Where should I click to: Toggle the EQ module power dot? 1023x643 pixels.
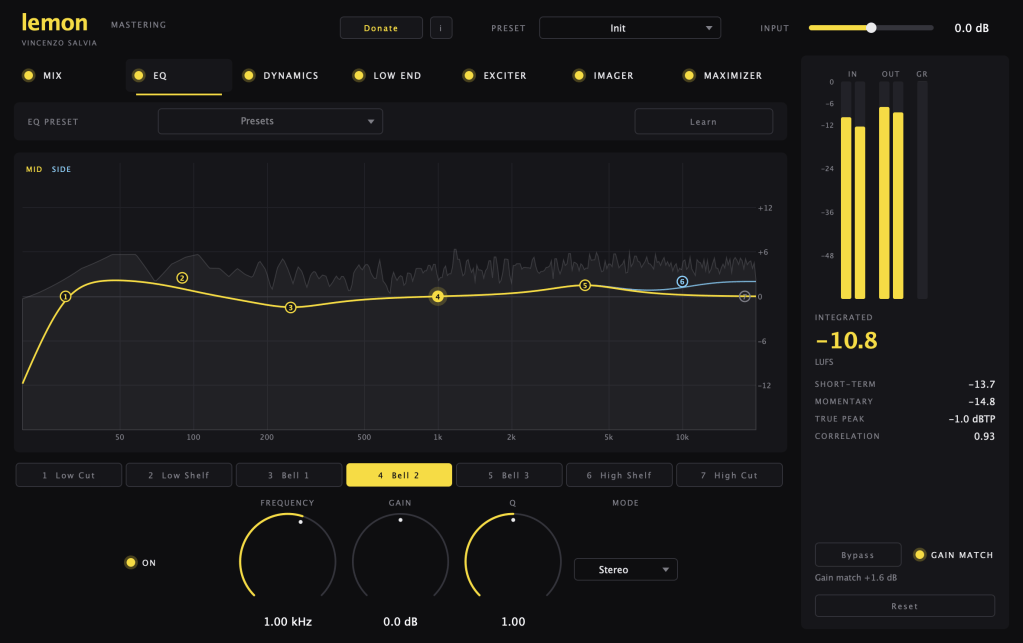(x=138, y=75)
